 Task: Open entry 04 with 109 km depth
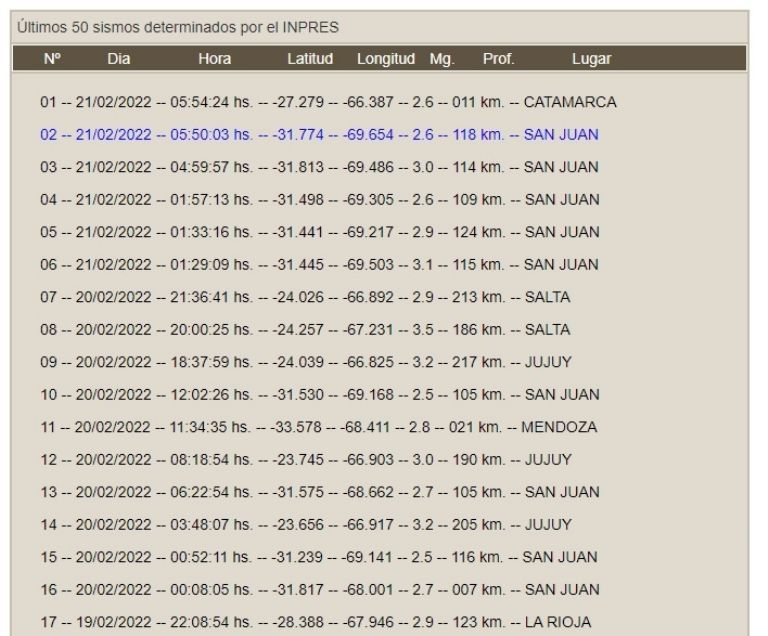point(319,199)
